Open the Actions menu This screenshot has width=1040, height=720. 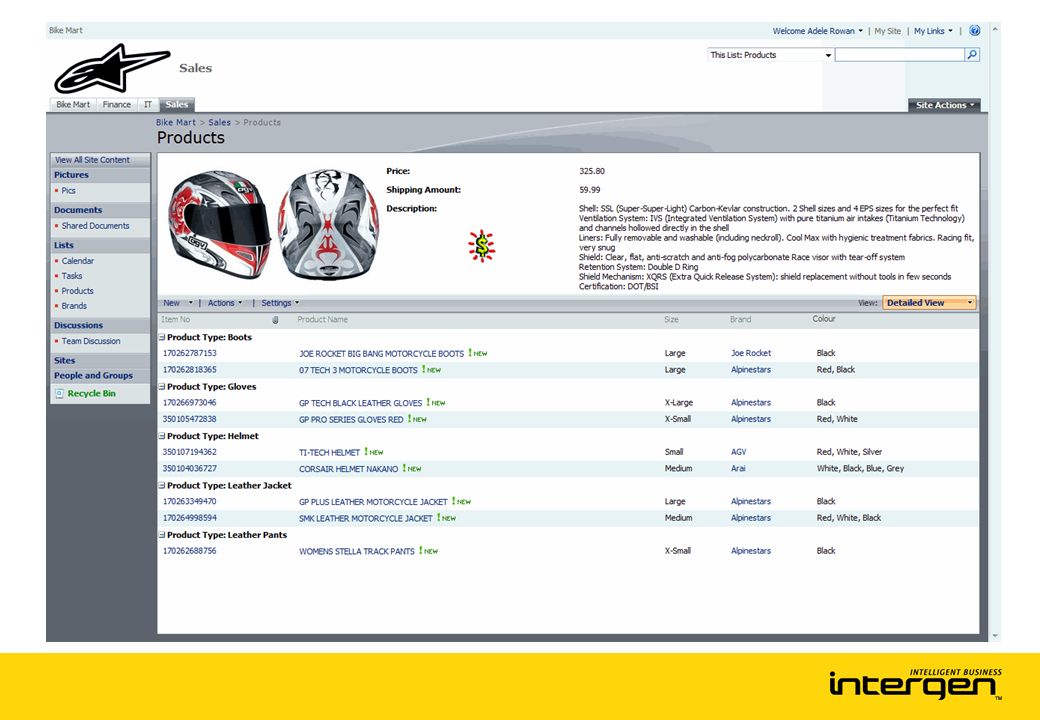pos(225,303)
